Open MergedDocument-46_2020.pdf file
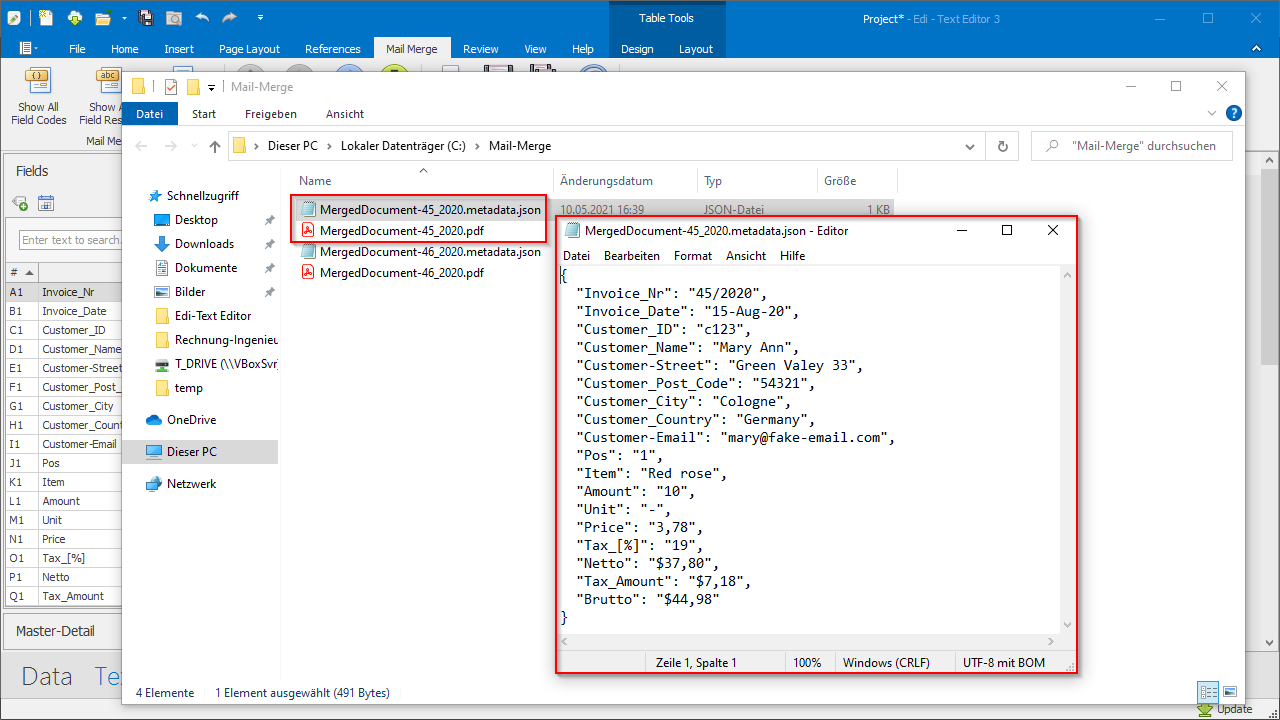This screenshot has width=1280, height=720. (x=401, y=273)
